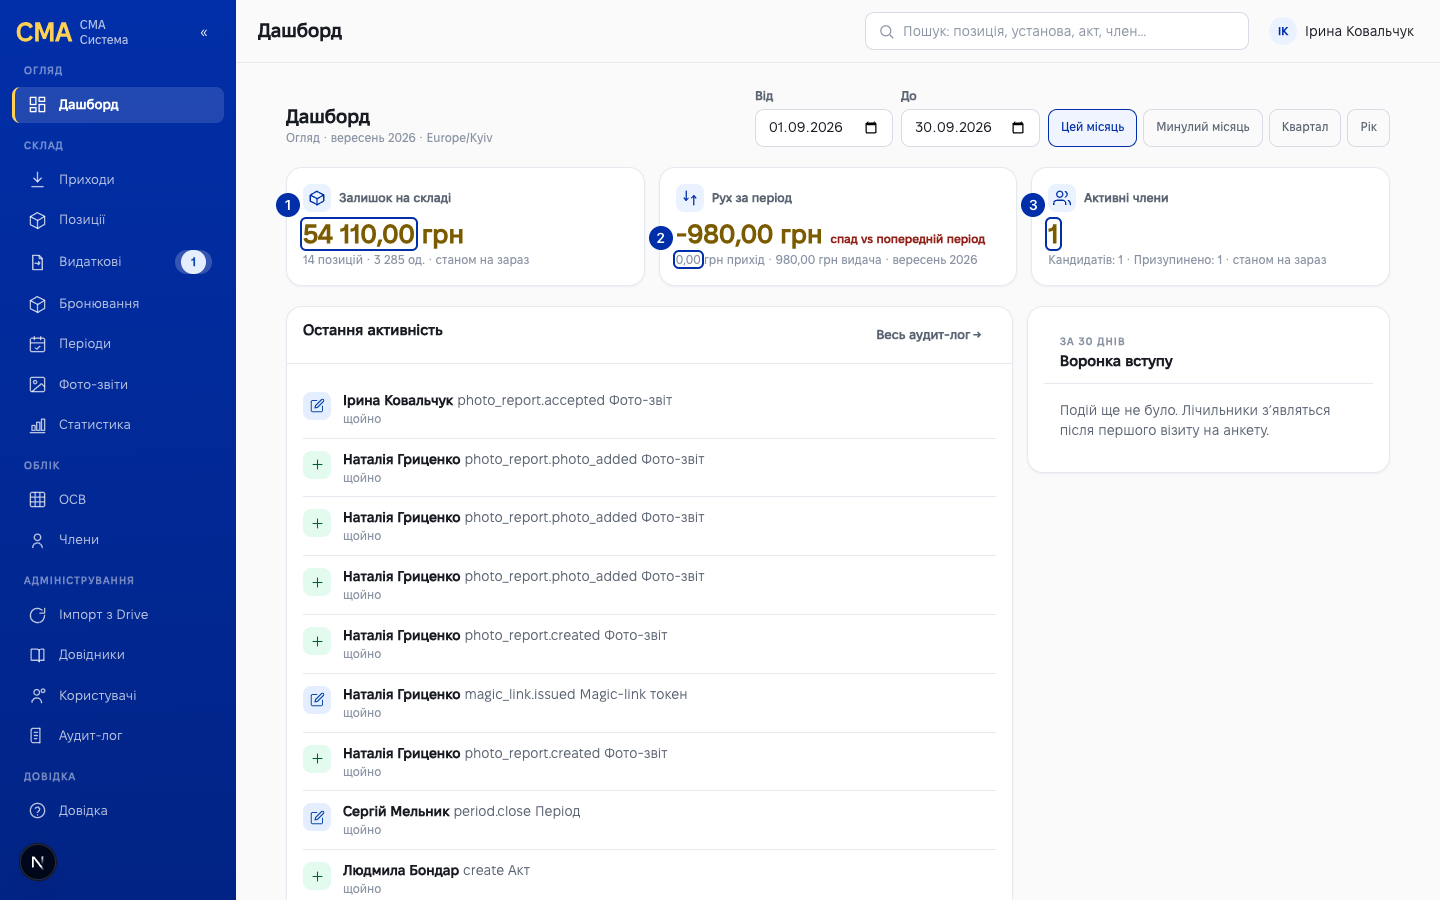Open the Аудит-лог sidebar item
This screenshot has height=900, width=1440.
coord(118,736)
